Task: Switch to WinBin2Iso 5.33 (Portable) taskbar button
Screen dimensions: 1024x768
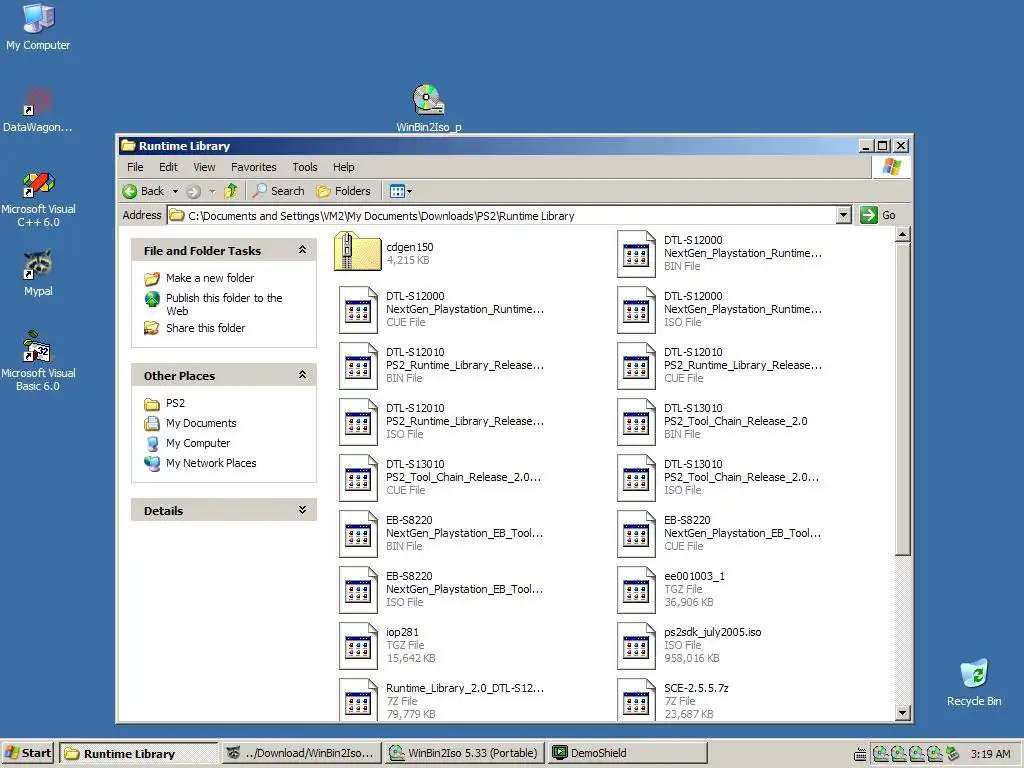Action: pyautogui.click(x=465, y=753)
